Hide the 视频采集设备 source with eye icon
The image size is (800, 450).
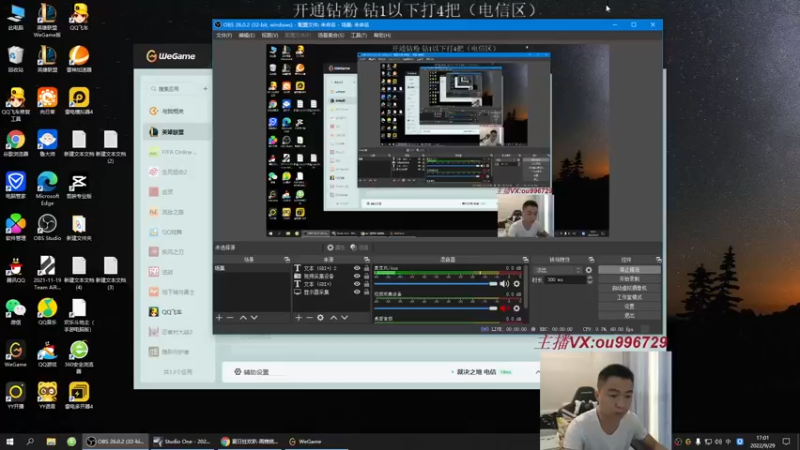tap(357, 276)
